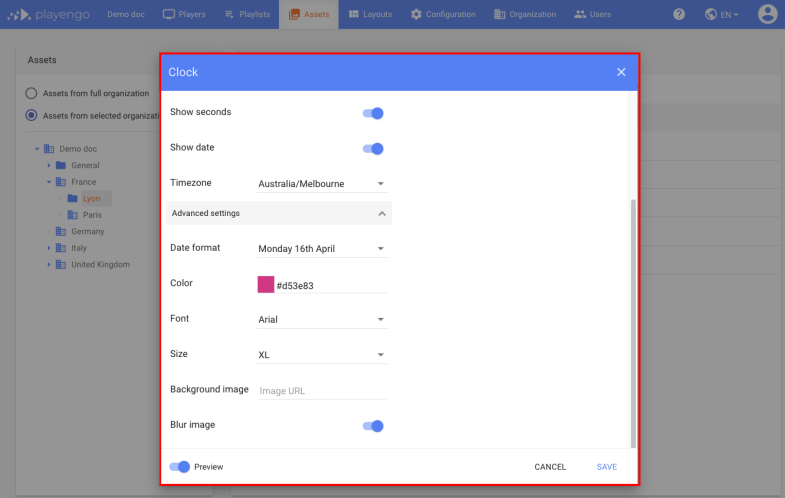Click the pink color swatch

(266, 284)
